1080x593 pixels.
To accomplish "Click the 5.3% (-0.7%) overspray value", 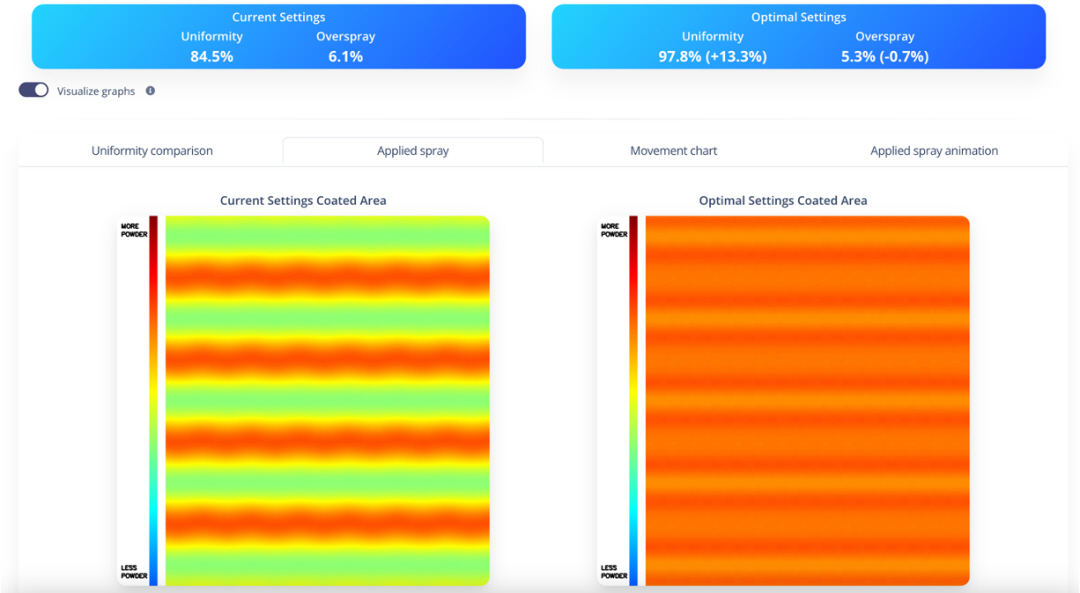I will coord(885,57).
